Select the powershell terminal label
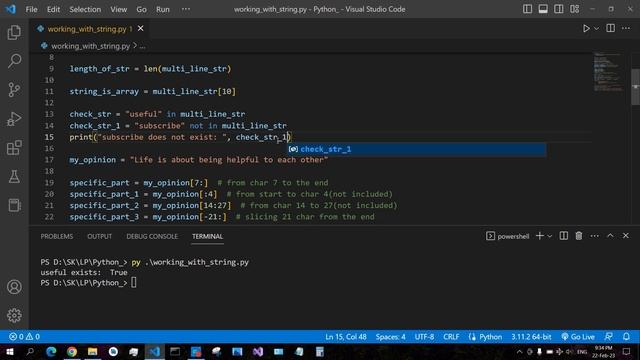The height and width of the screenshot is (360, 640). click(x=508, y=236)
